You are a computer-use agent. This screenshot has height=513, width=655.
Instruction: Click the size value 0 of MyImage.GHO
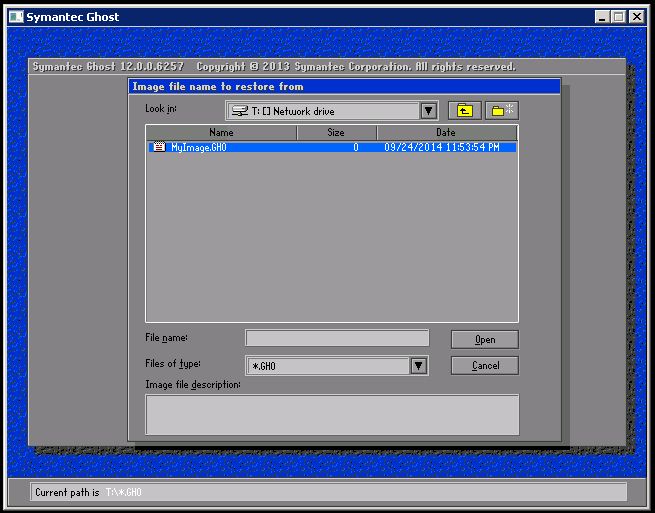pos(355,147)
